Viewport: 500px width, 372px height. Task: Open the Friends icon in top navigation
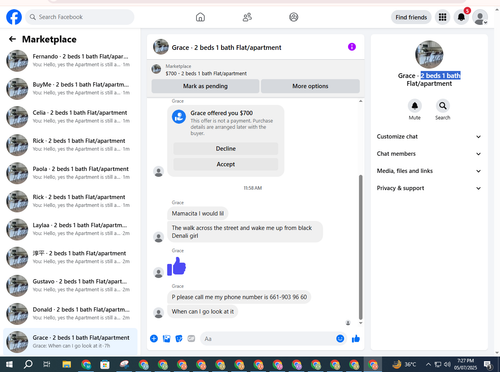[x=247, y=17]
